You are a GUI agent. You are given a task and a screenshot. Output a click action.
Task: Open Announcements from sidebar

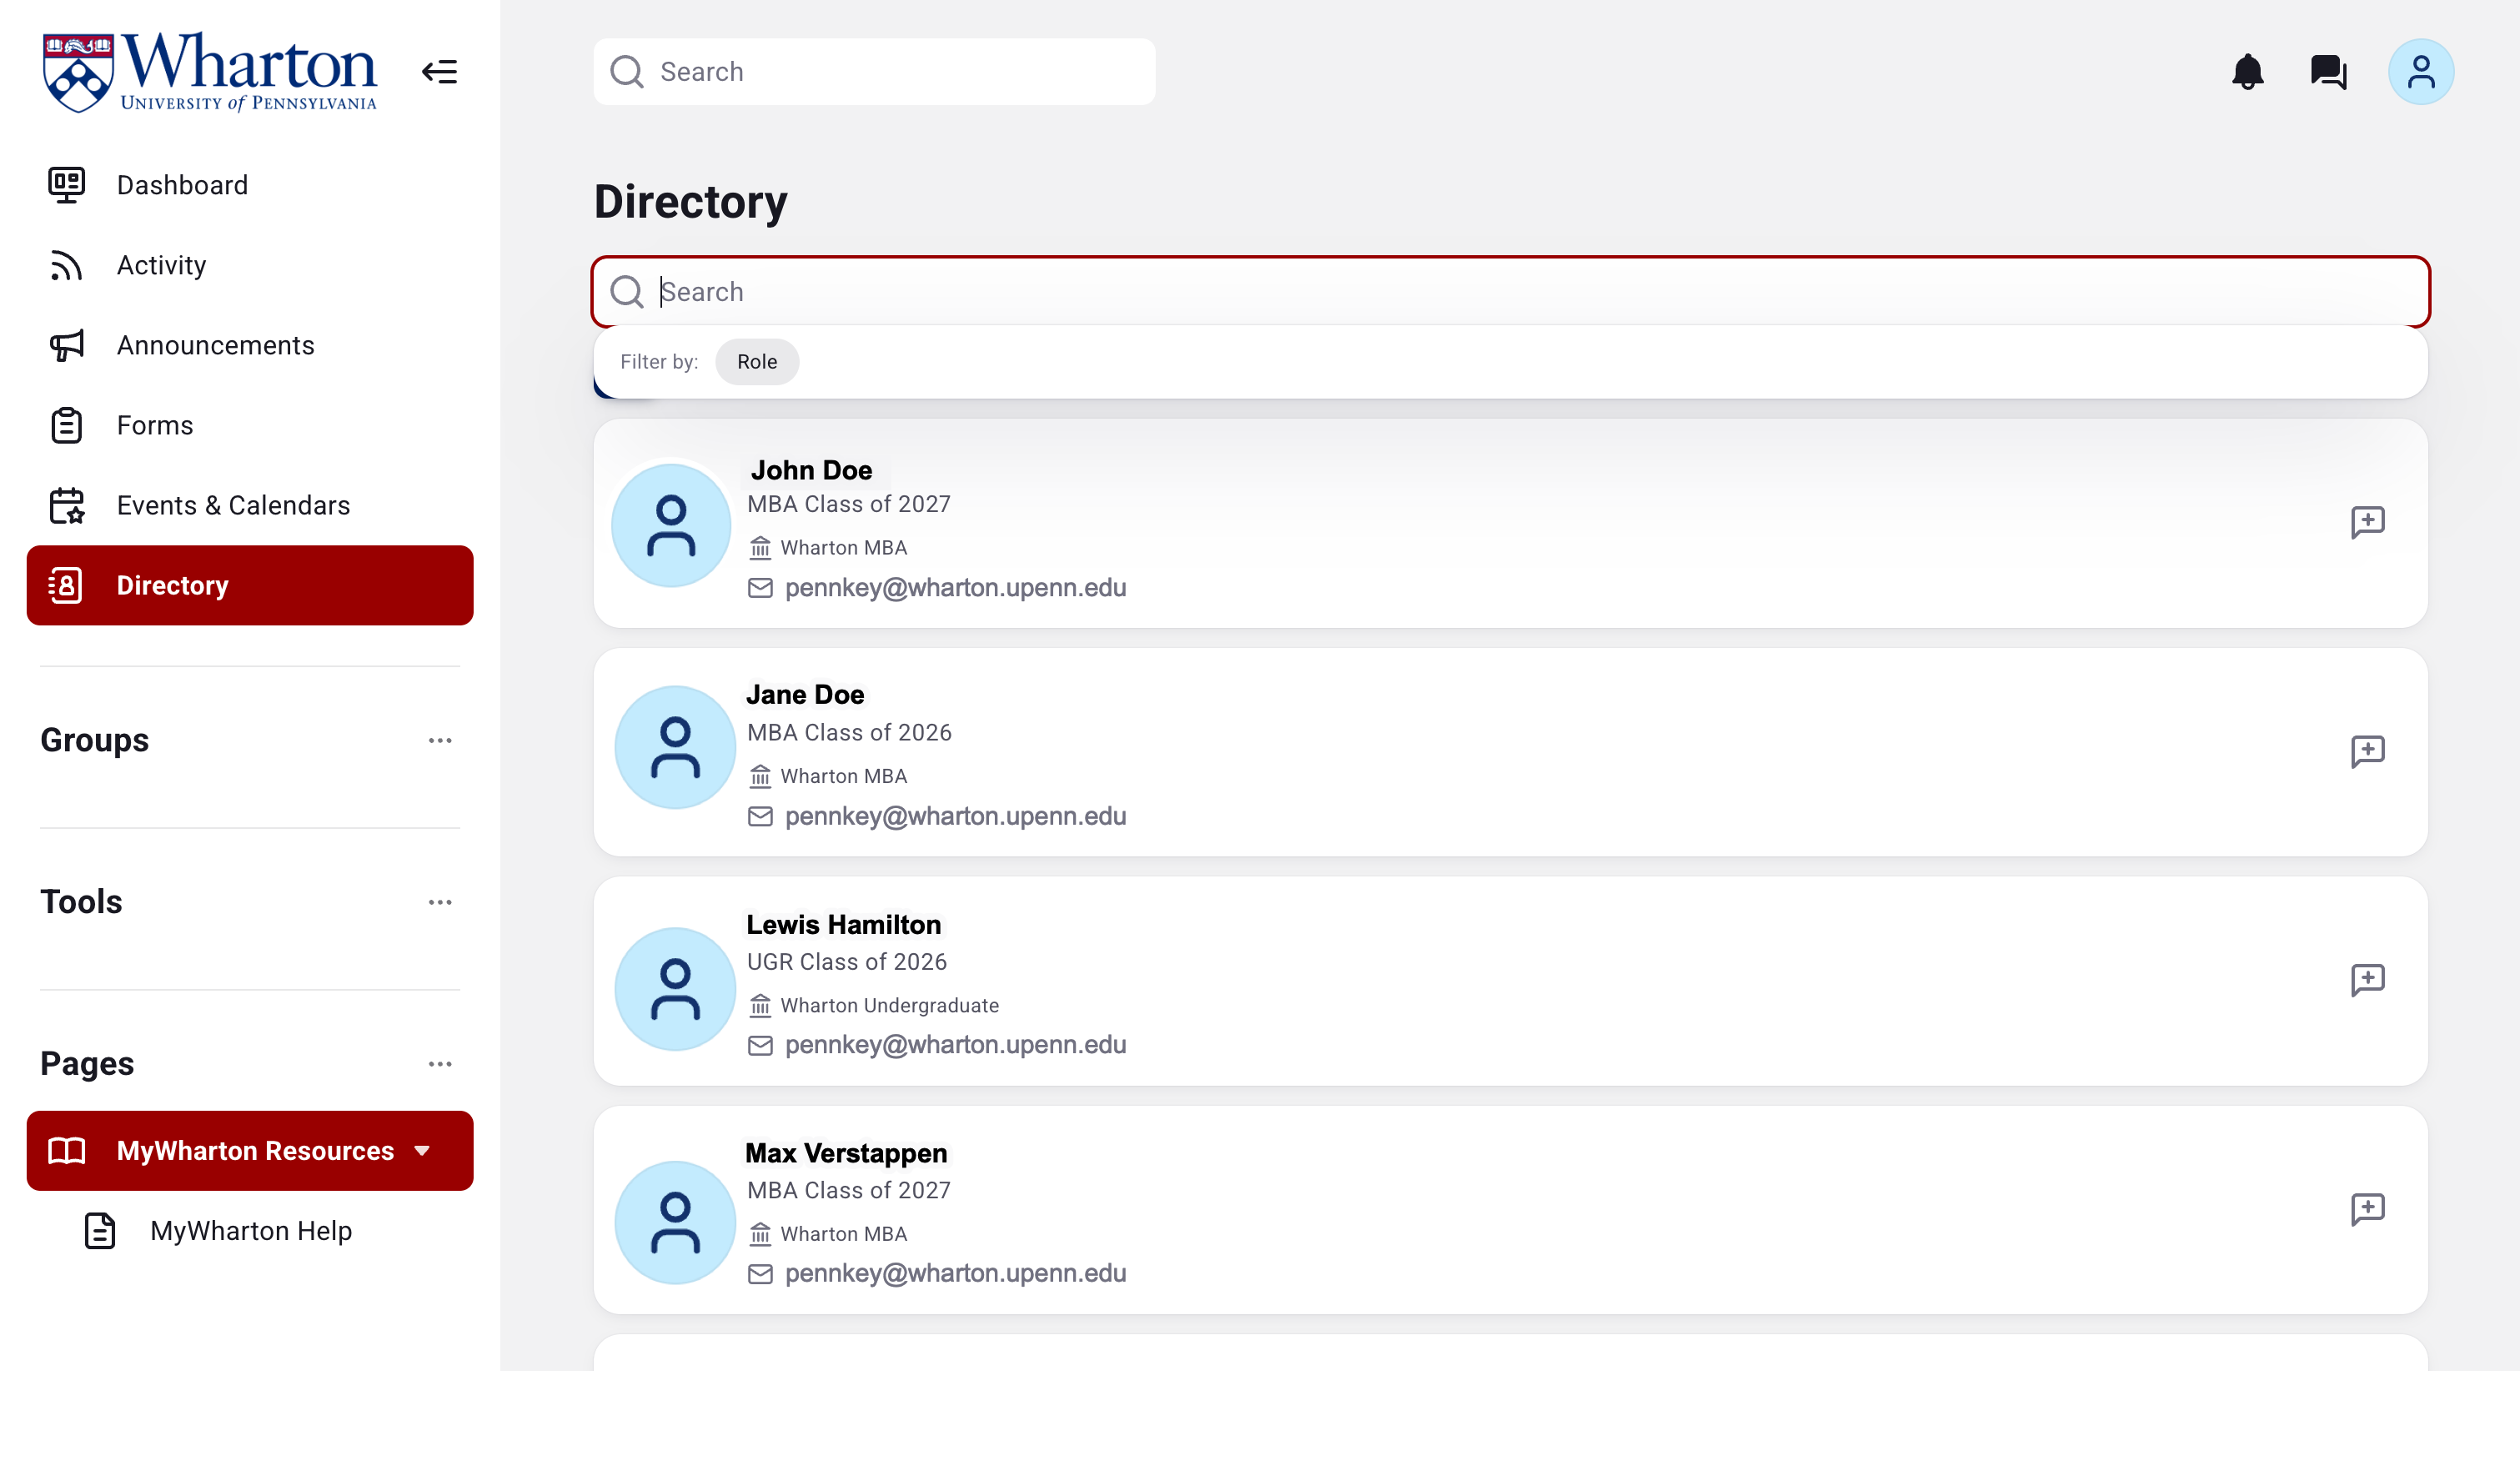pos(215,345)
